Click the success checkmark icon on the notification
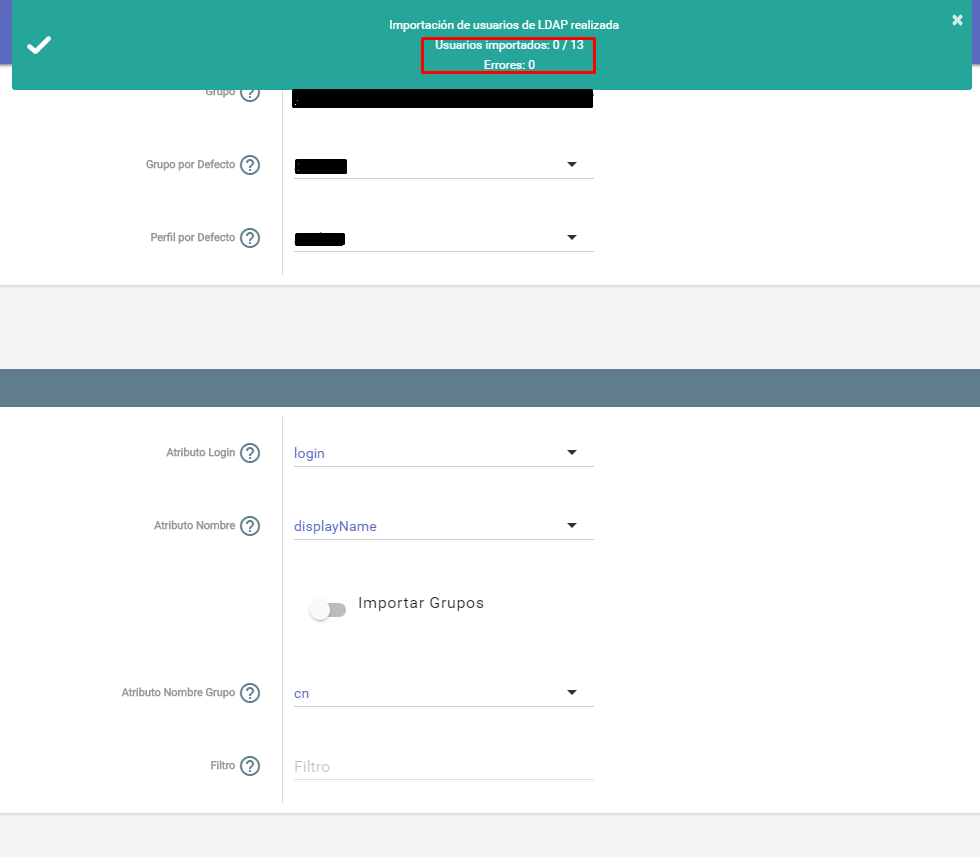This screenshot has width=980, height=857. coord(39,44)
